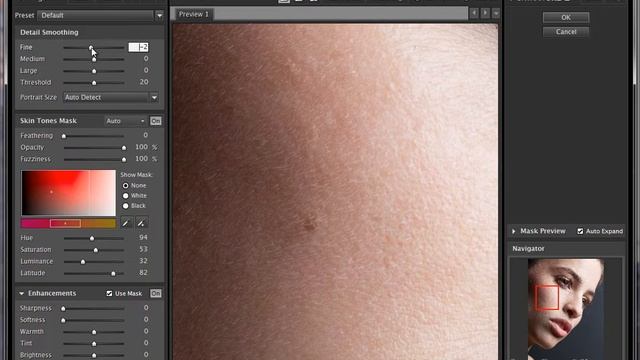Click the eyedropper add-to-mask tool
640x360 pixels.
(x=141, y=223)
